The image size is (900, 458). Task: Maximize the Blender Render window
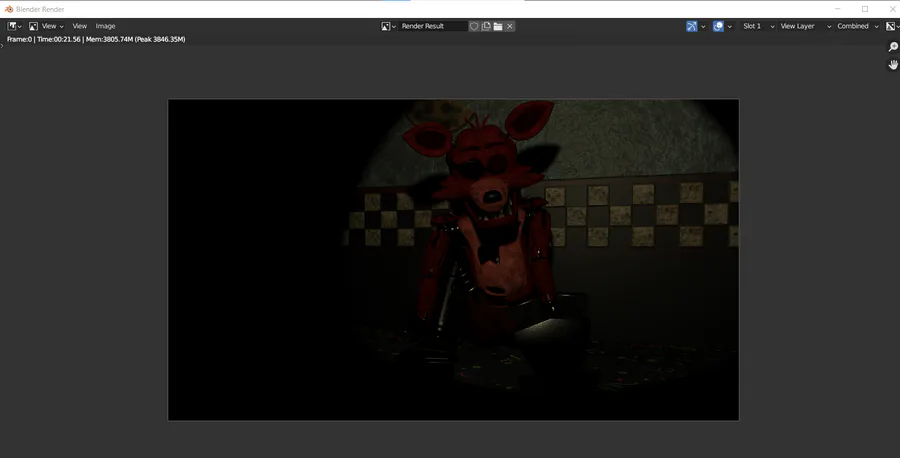[865, 9]
